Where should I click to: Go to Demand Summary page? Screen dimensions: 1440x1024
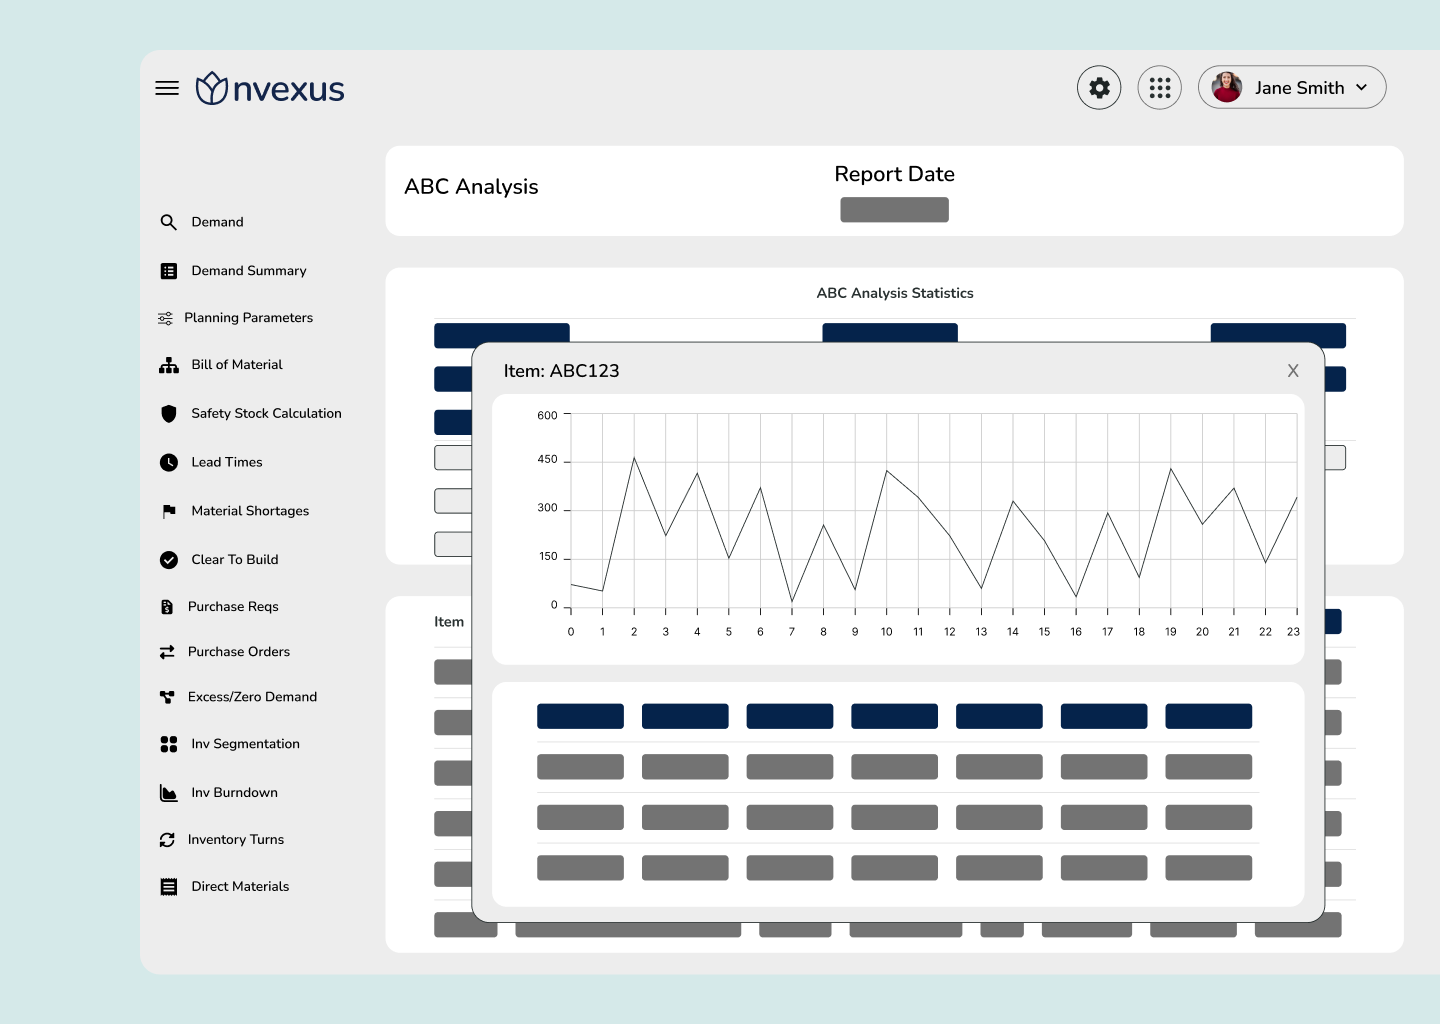(249, 271)
